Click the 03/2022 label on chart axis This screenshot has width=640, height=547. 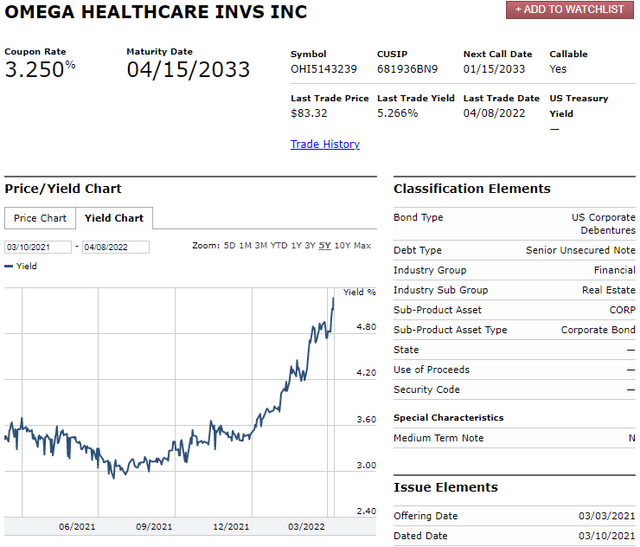click(306, 527)
